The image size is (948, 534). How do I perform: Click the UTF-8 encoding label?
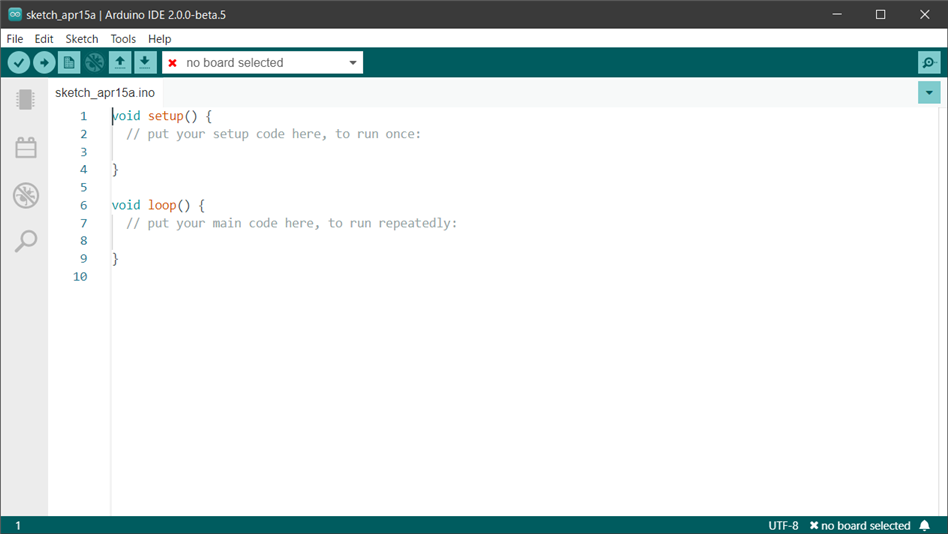(x=783, y=526)
